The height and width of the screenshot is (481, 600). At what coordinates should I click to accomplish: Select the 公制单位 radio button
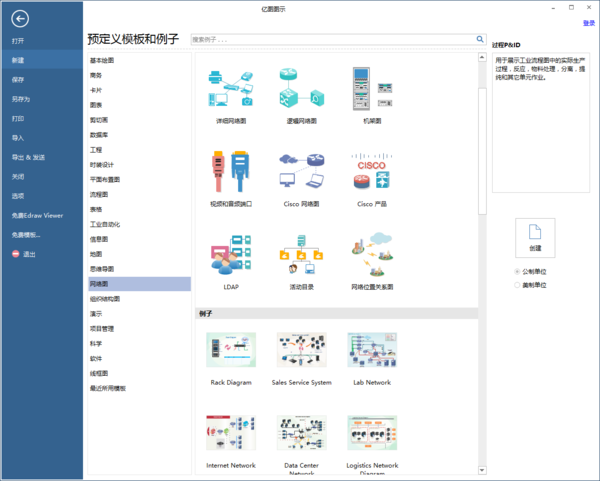tap(517, 272)
